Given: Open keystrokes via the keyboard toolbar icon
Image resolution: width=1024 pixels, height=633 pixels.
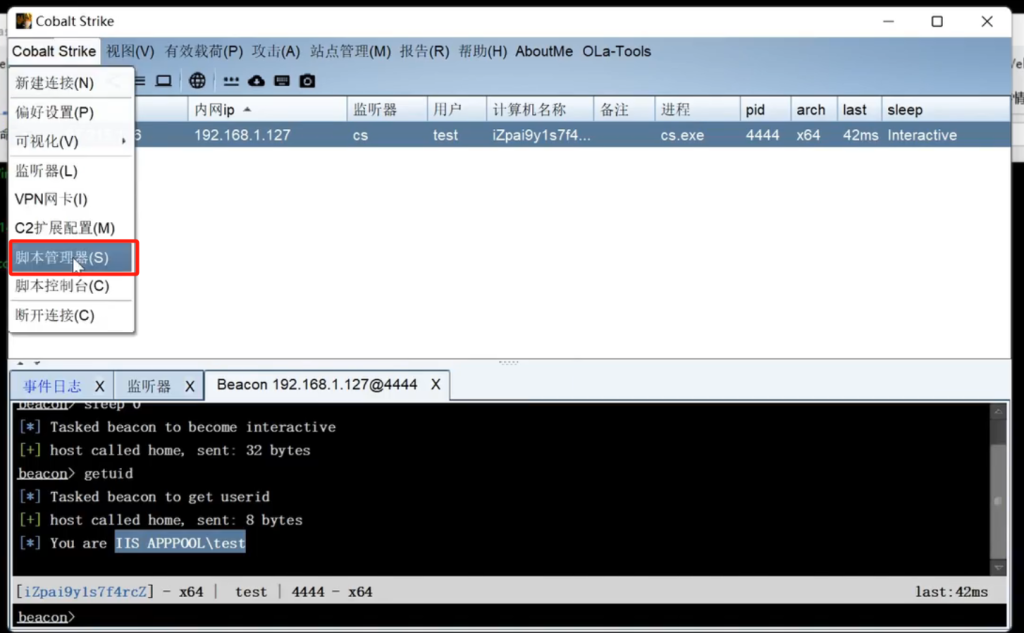Looking at the screenshot, I should 281,81.
